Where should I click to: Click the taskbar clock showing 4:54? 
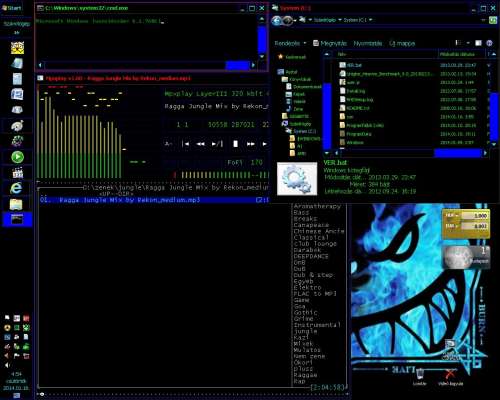click(x=16, y=374)
